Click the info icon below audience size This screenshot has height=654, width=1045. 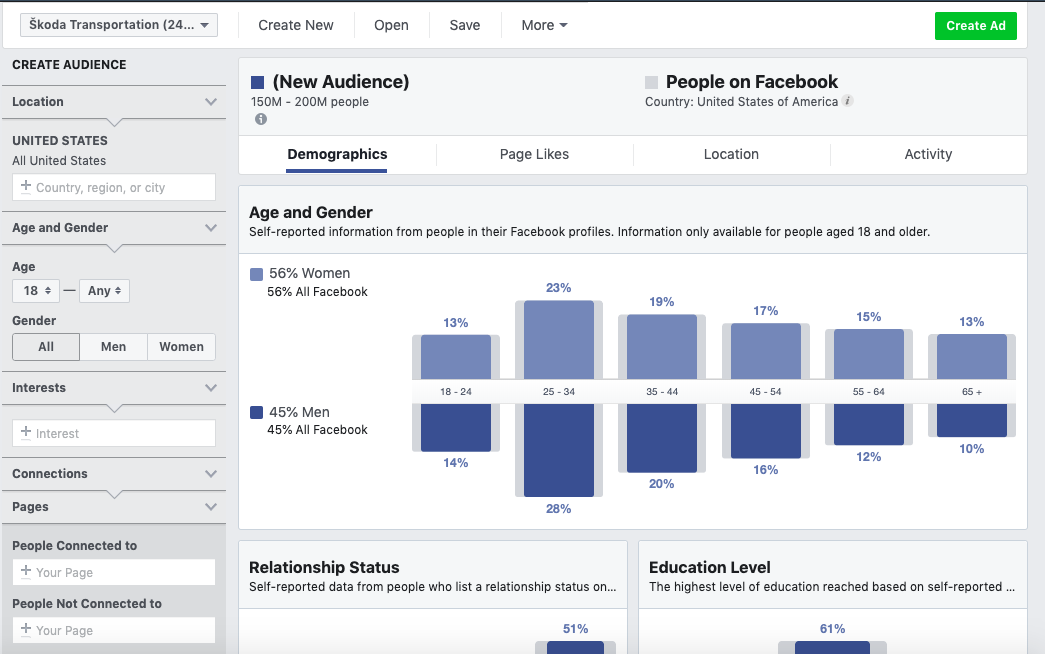[x=261, y=119]
